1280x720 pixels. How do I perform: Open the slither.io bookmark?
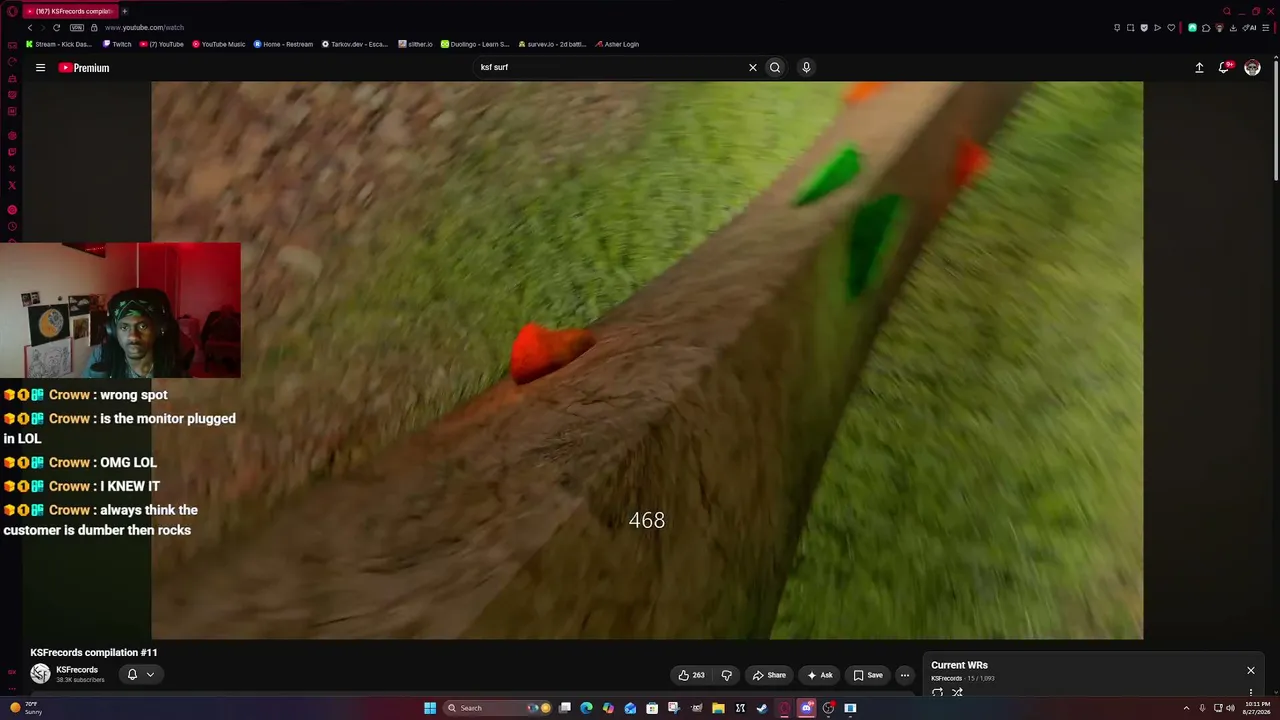415,44
